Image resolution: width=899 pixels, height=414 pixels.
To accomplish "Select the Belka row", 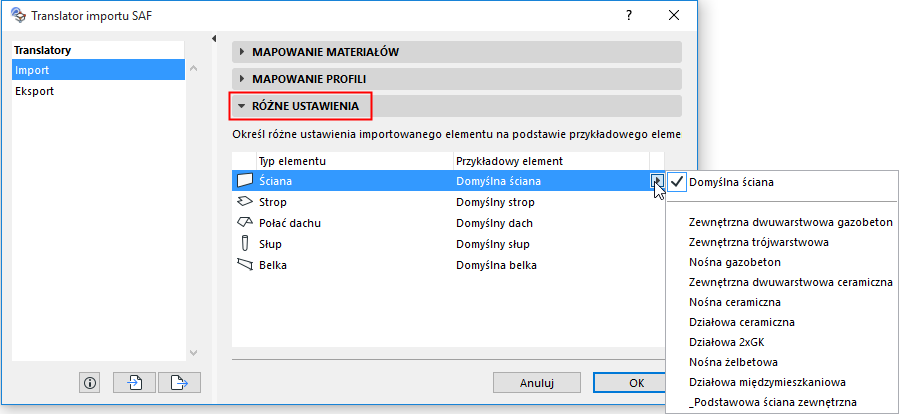I will coord(448,265).
